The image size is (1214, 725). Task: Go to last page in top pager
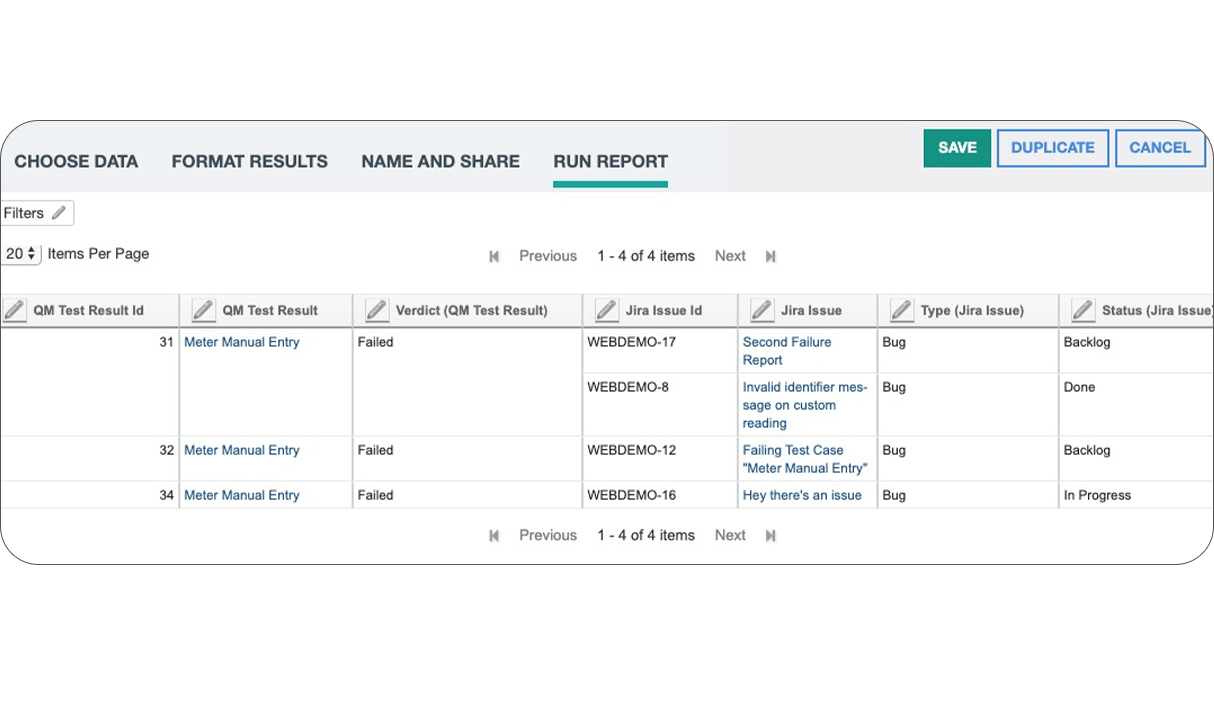click(x=770, y=256)
